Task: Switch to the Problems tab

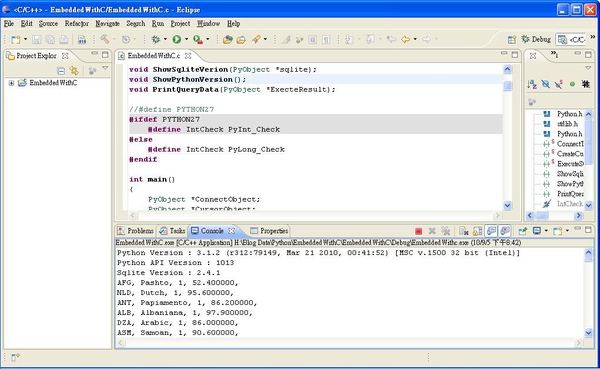Action: click(x=135, y=231)
